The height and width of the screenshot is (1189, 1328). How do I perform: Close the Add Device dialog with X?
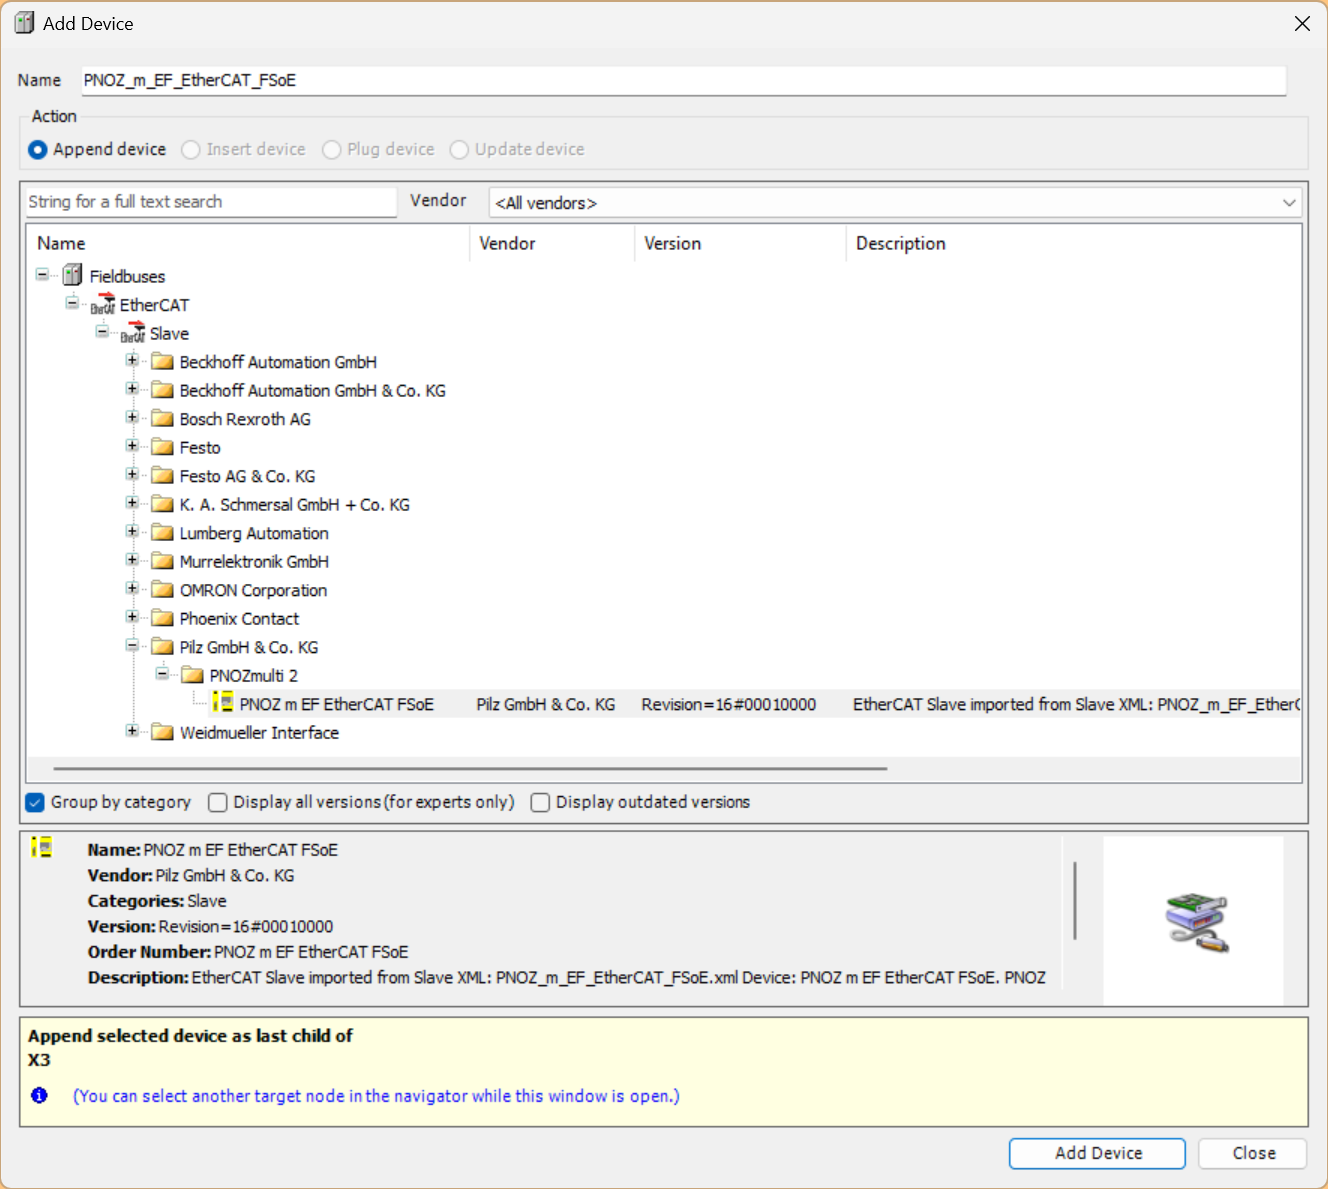[x=1302, y=23]
